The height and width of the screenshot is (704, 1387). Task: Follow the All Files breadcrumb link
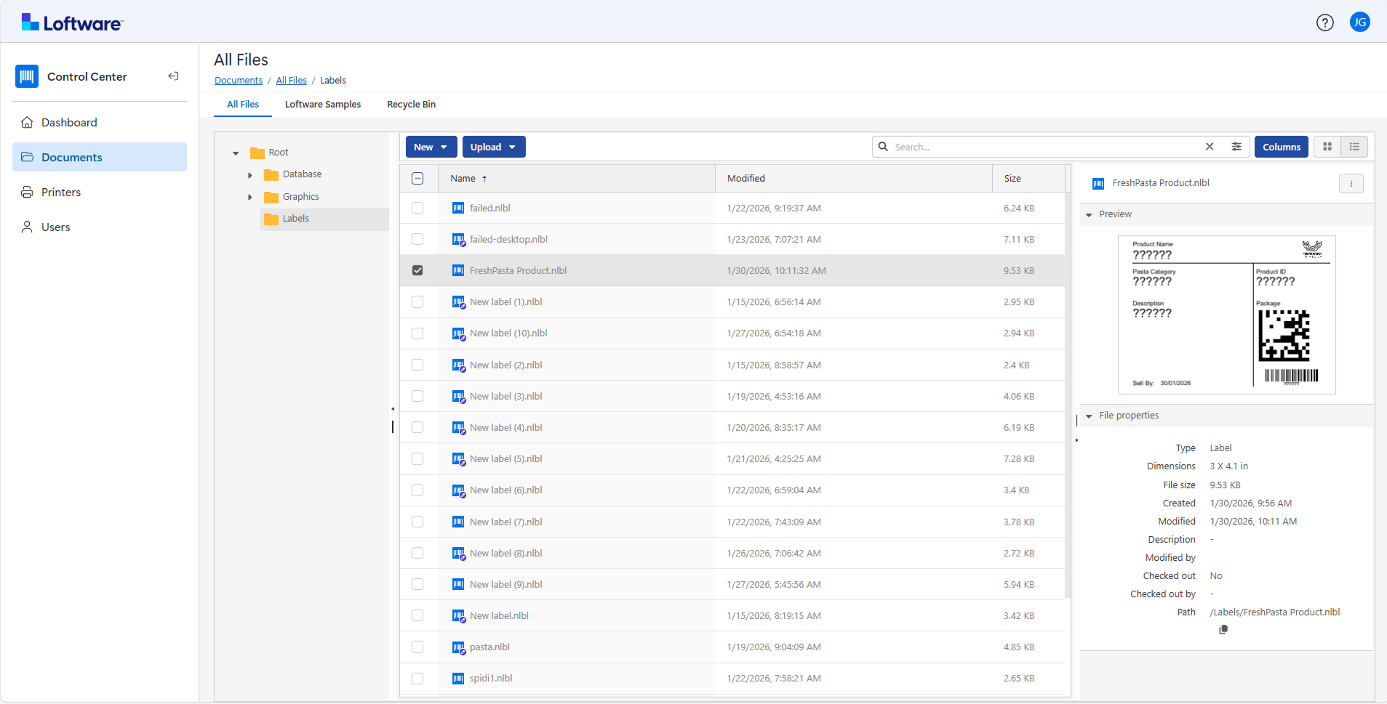[291, 80]
